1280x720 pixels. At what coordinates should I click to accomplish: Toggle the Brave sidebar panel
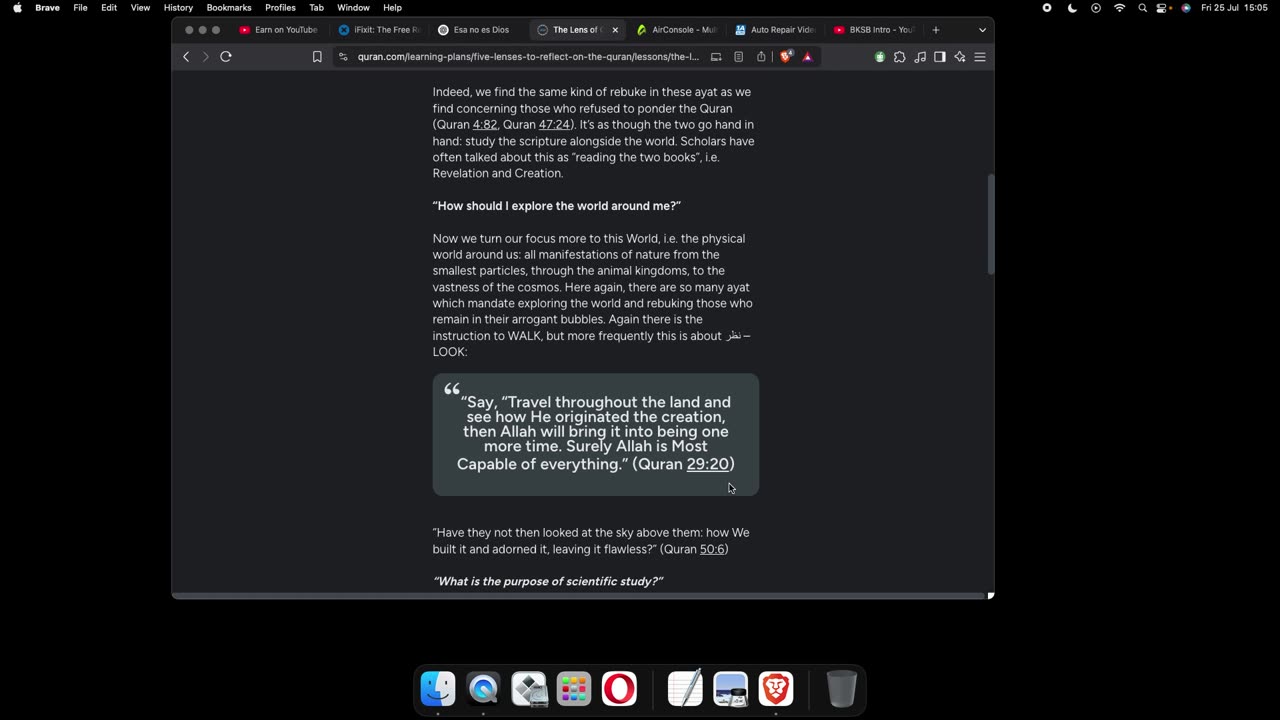pyautogui.click(x=940, y=57)
